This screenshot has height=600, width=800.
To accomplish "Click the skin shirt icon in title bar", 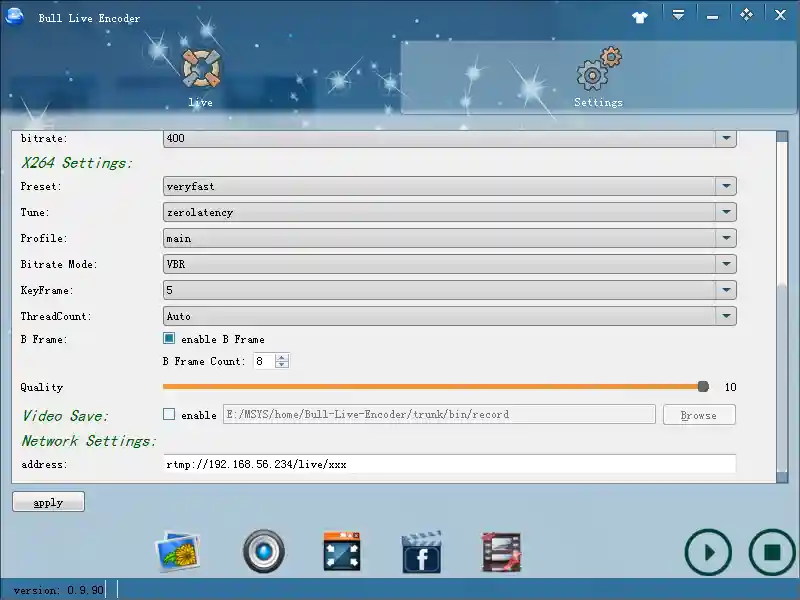I will (639, 17).
